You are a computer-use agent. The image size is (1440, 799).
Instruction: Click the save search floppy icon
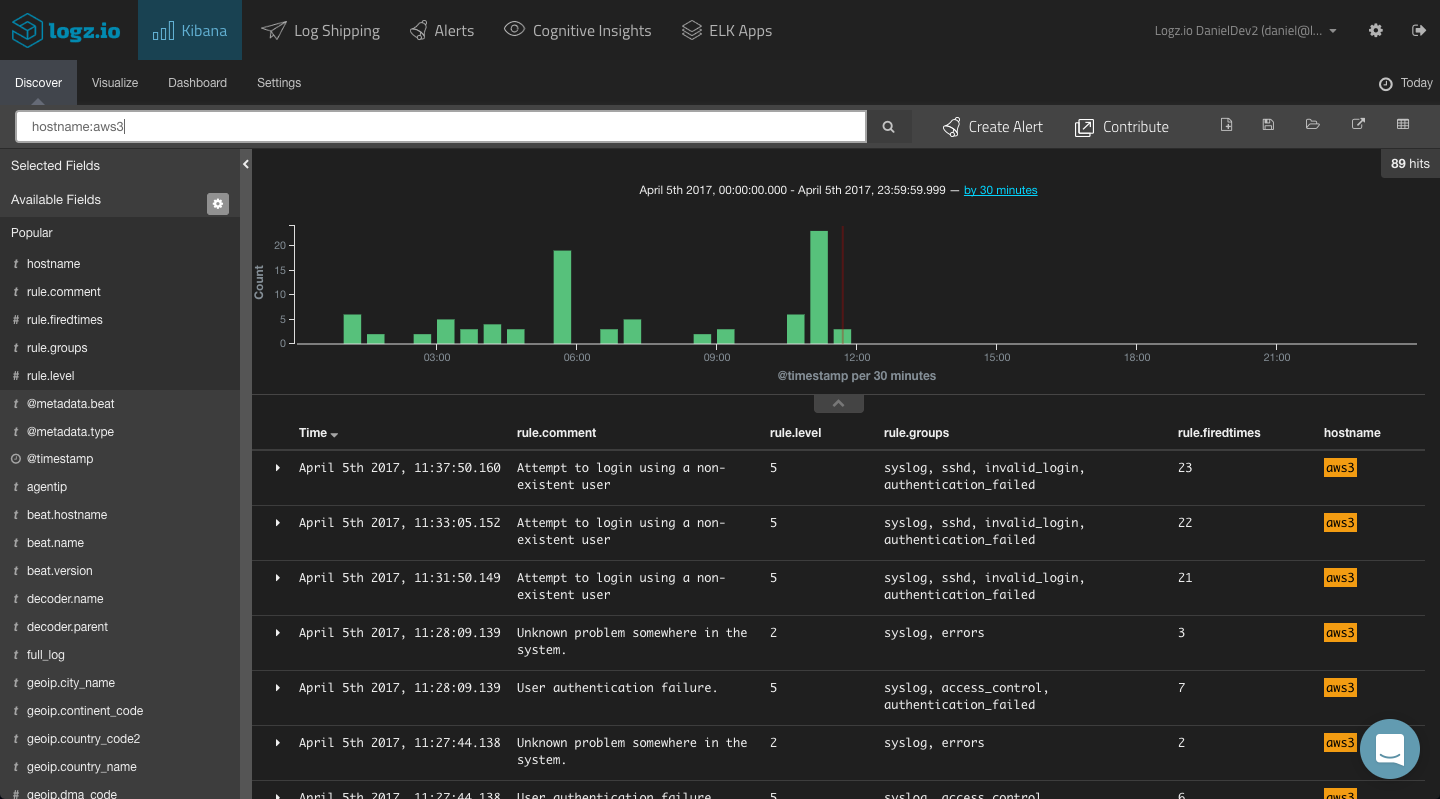(1268, 124)
